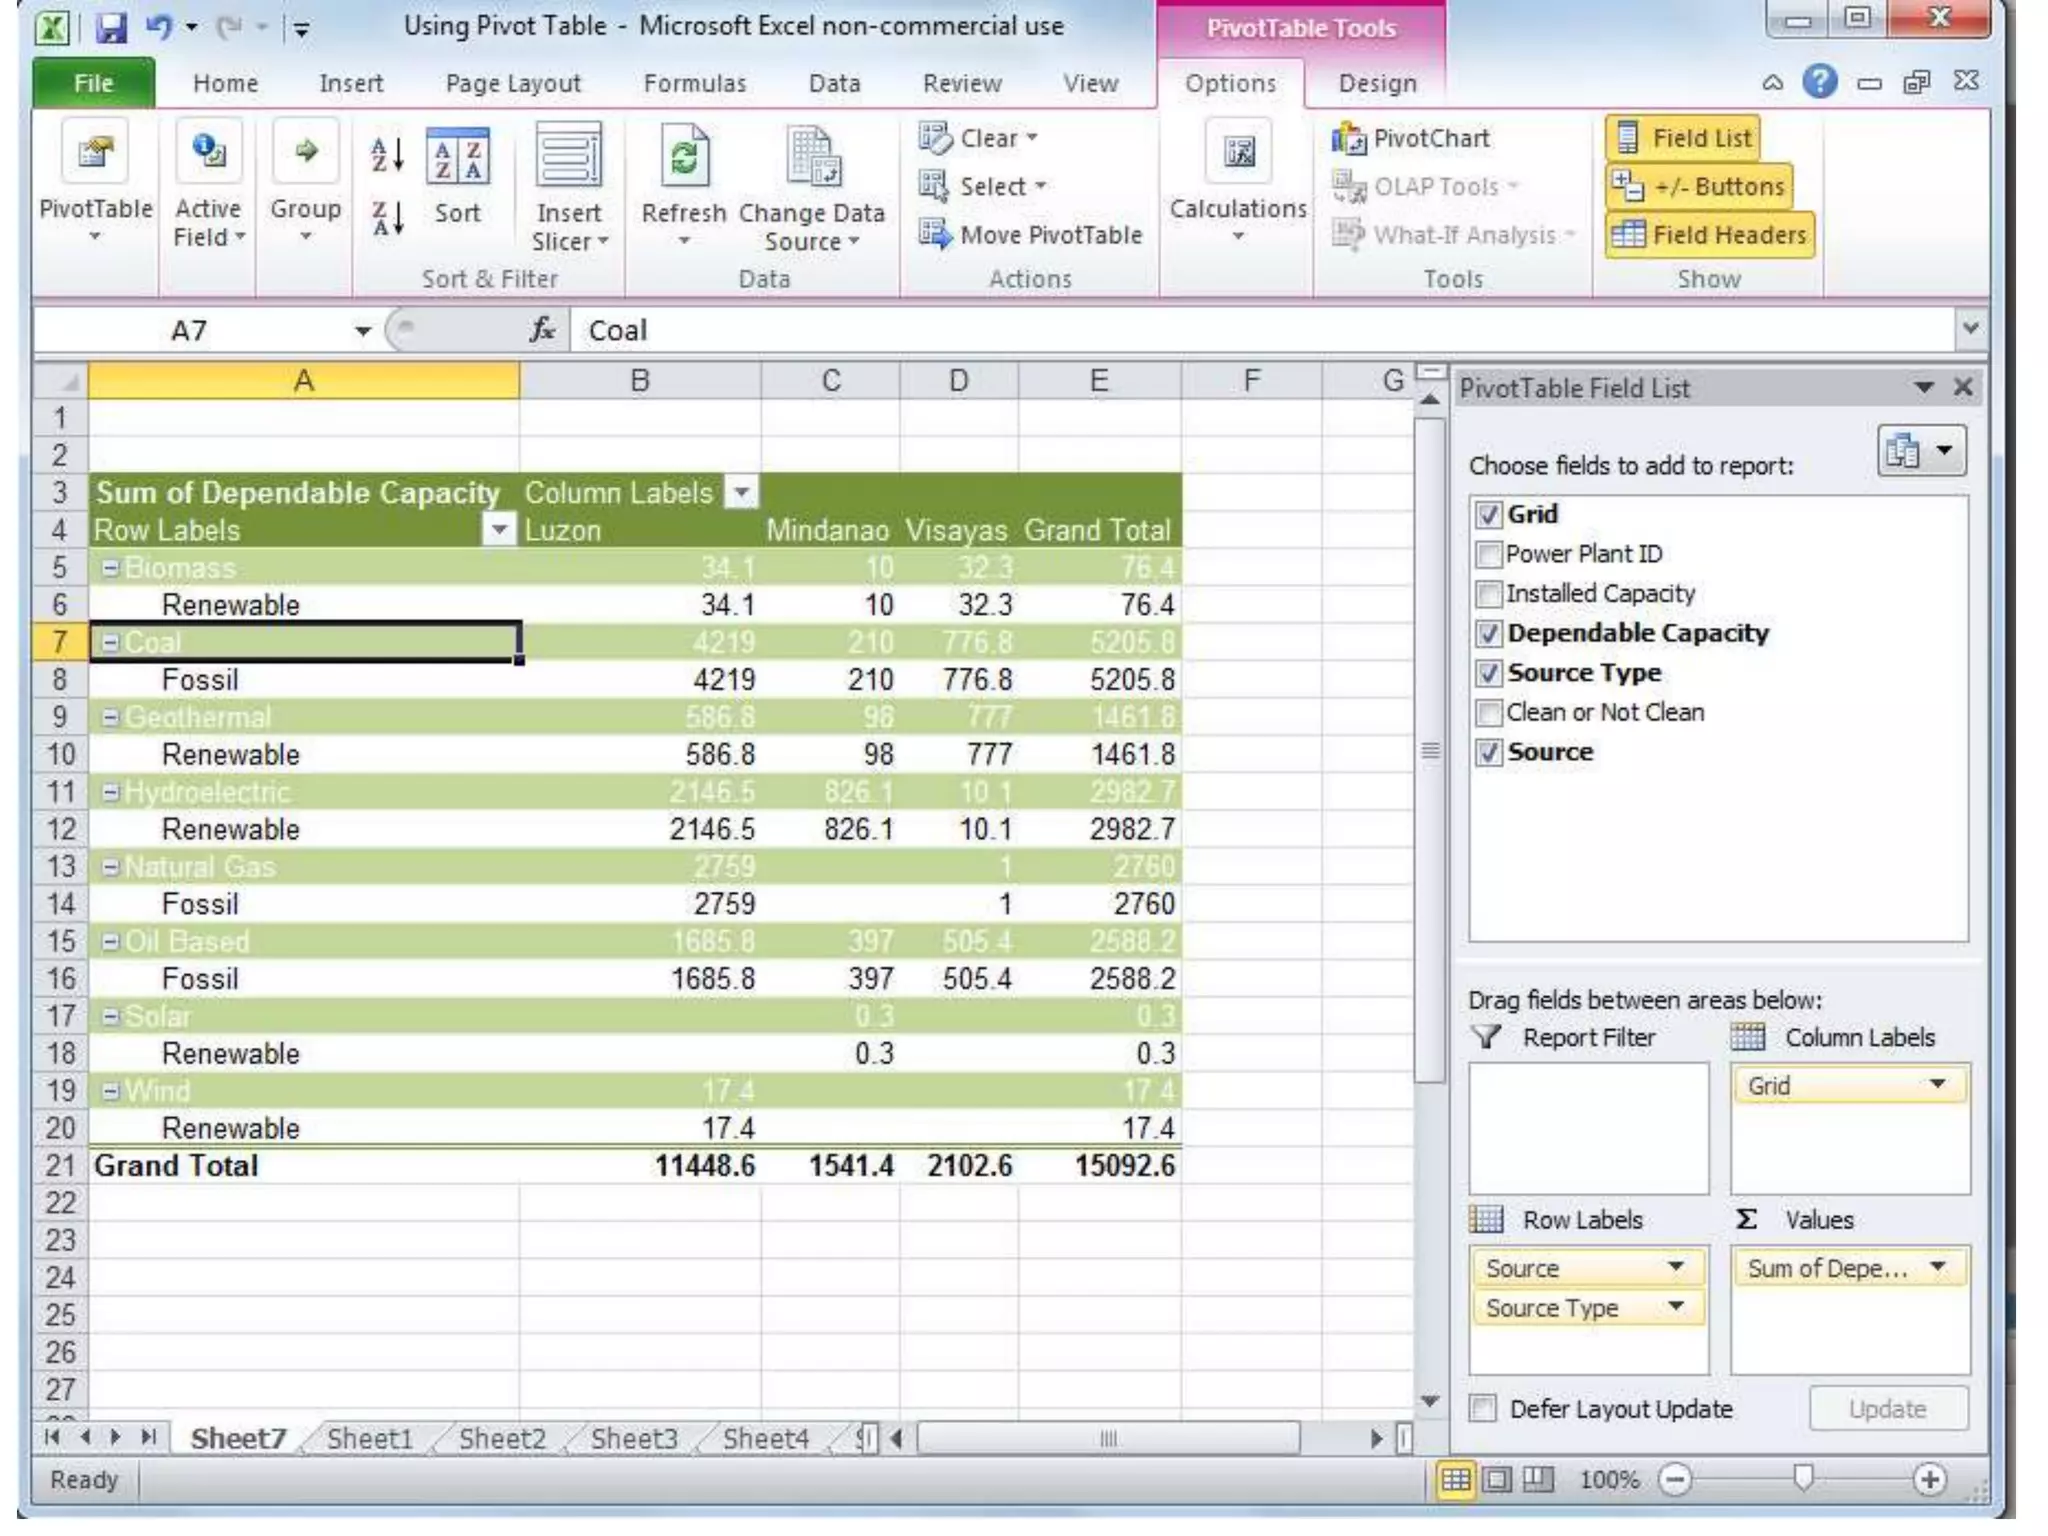This screenshot has height=1536, width=2048.
Task: Open Grid field dropdown in Column Labels
Action: tap(1937, 1085)
